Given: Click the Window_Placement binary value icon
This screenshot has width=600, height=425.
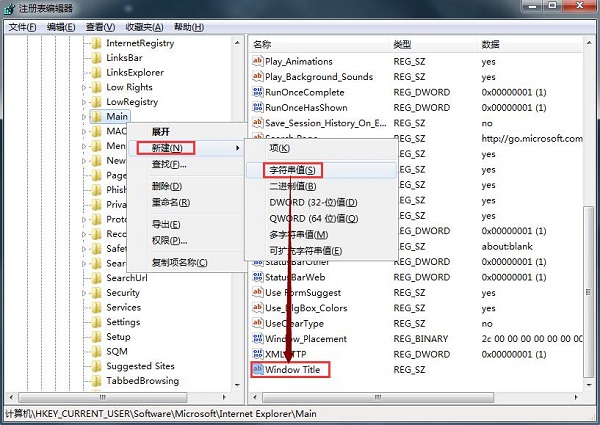Looking at the screenshot, I should point(257,339).
